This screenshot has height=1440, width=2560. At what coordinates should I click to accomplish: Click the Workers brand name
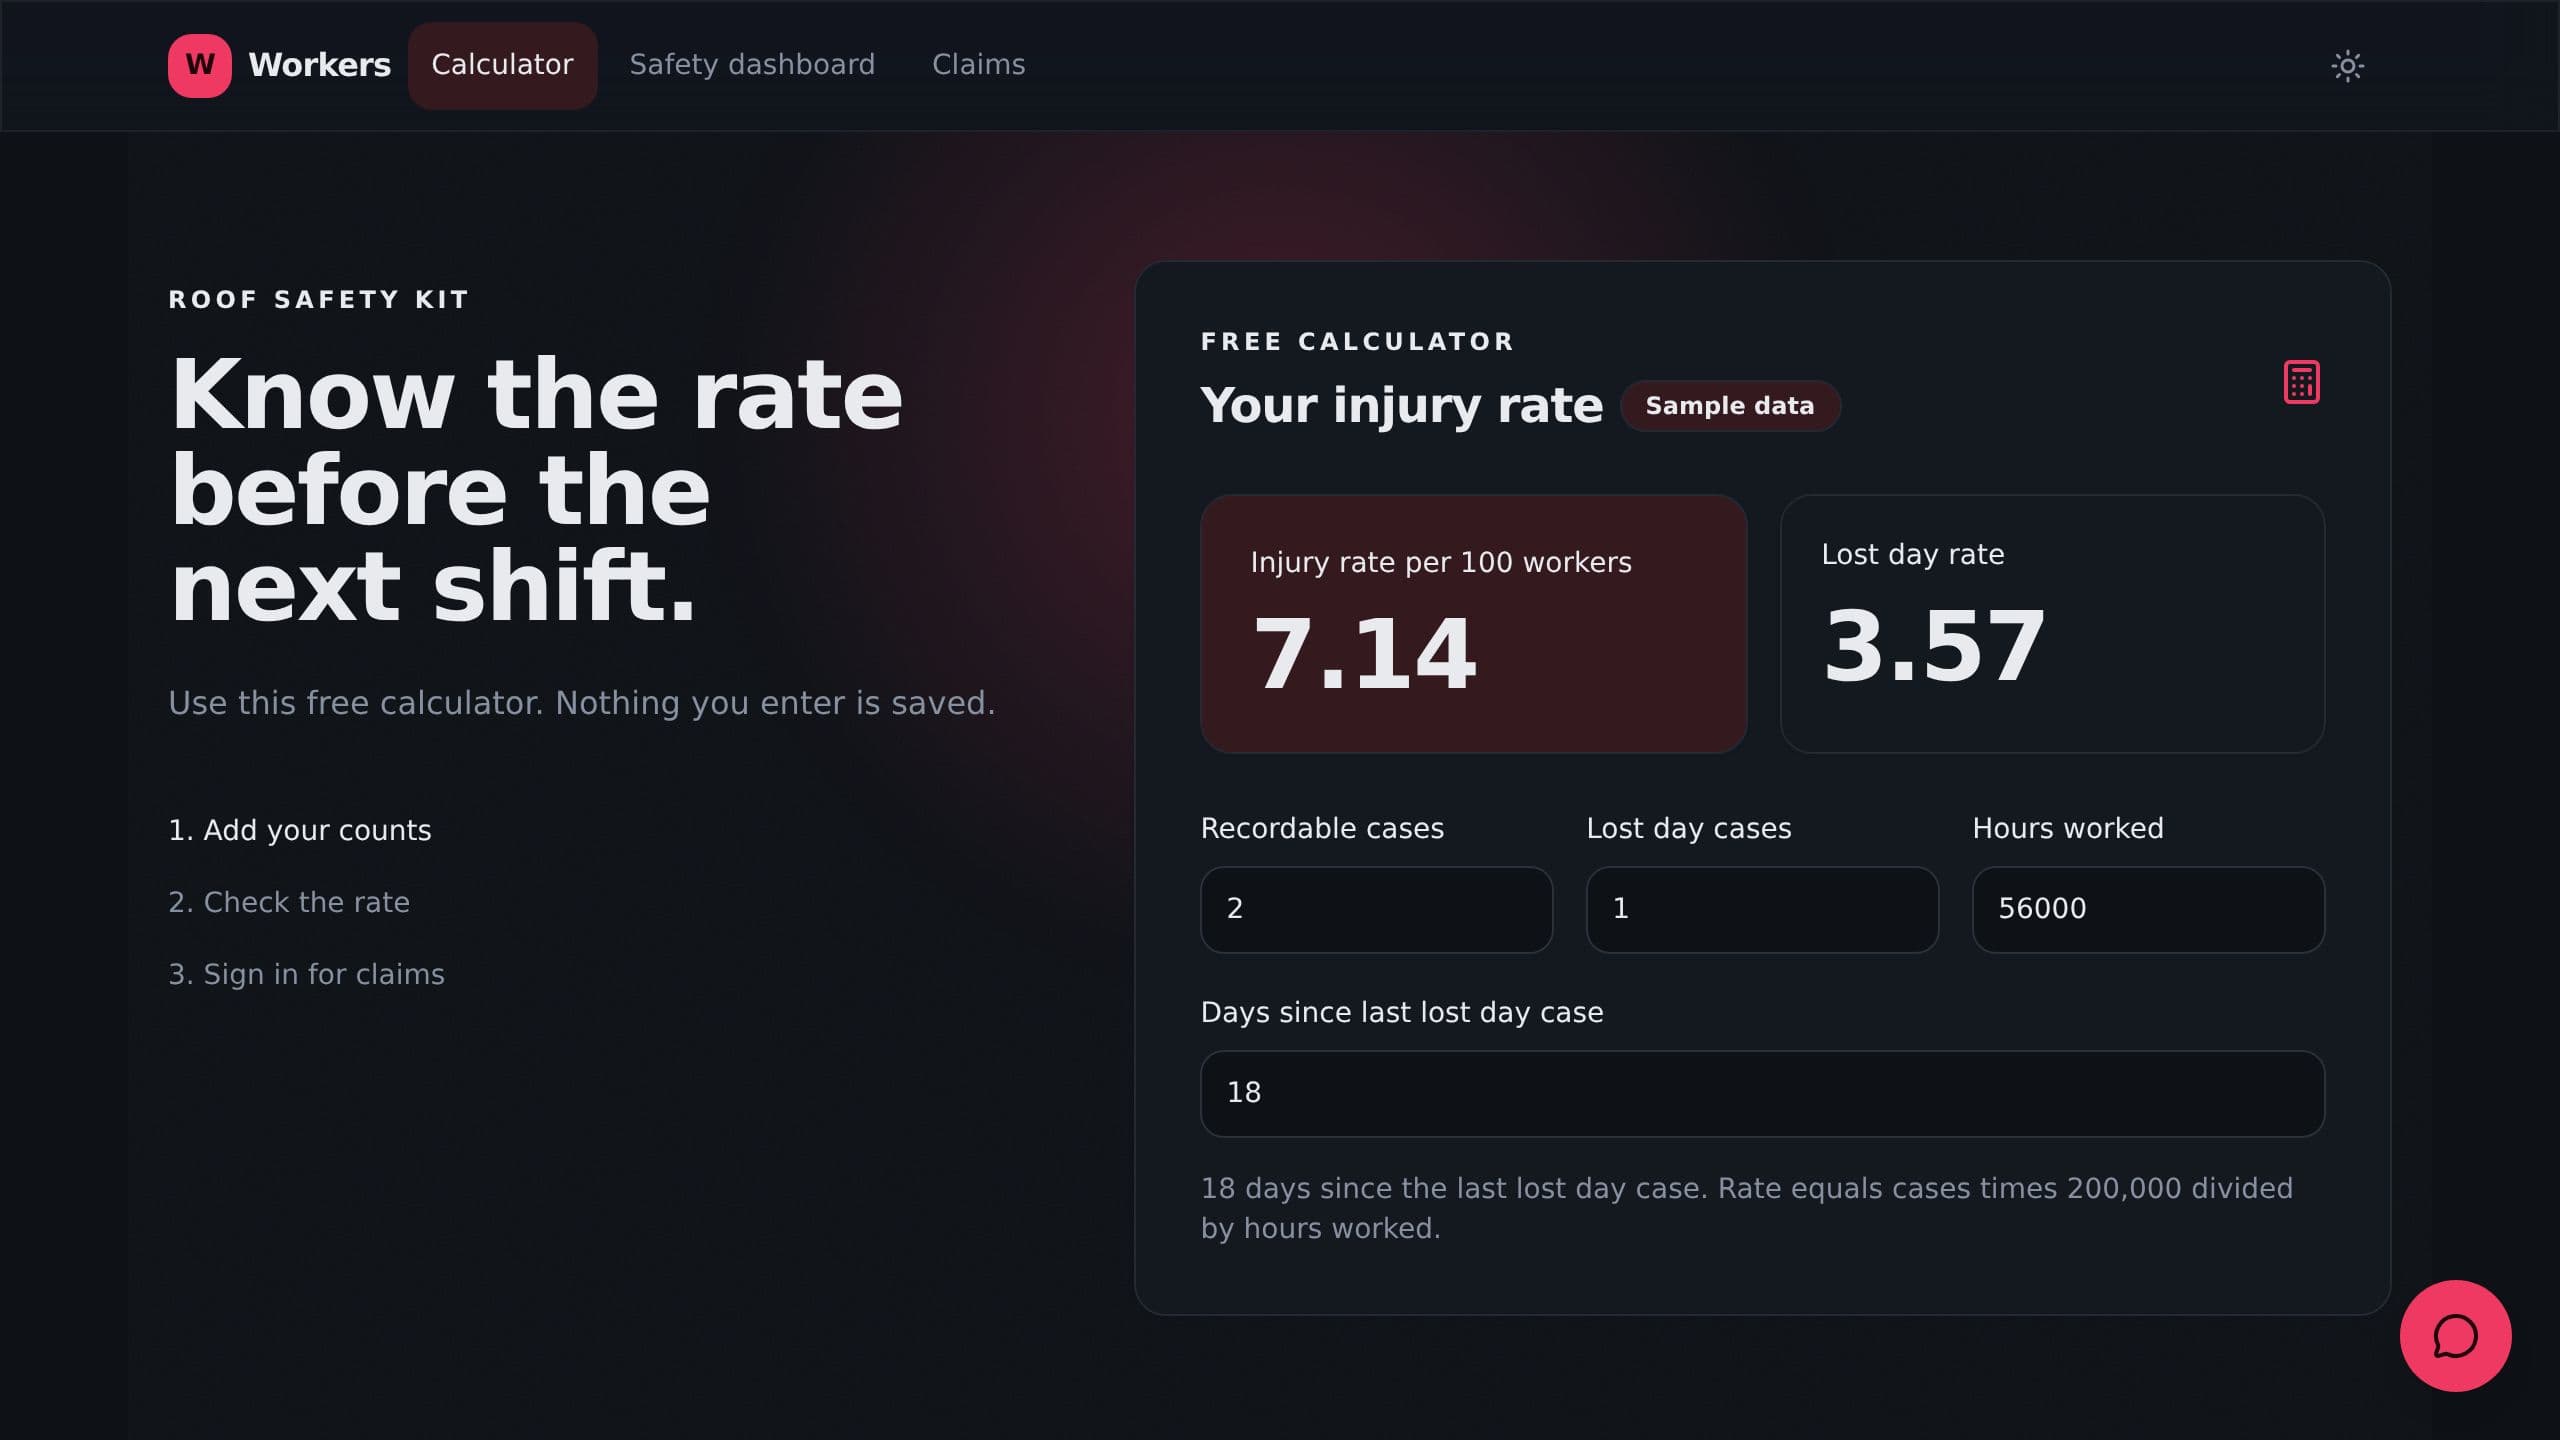coord(319,65)
